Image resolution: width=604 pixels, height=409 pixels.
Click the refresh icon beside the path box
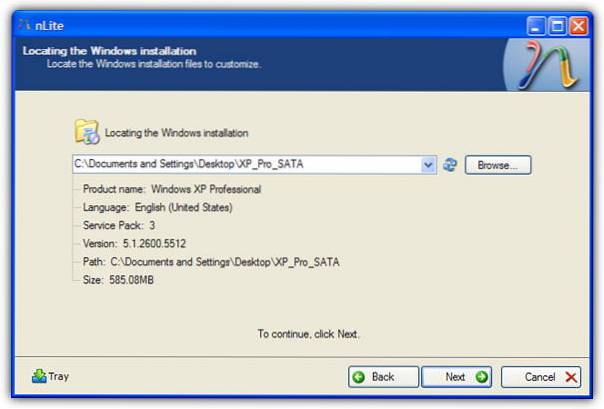point(450,165)
